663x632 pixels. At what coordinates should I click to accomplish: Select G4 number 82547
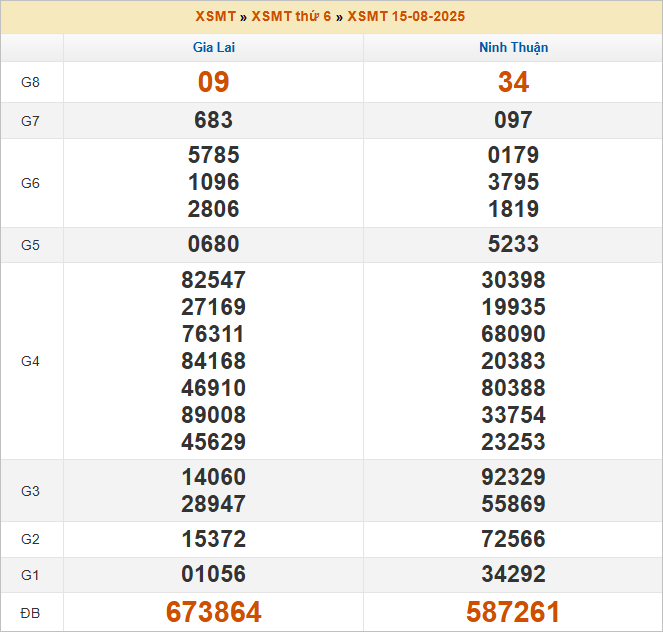click(x=214, y=280)
